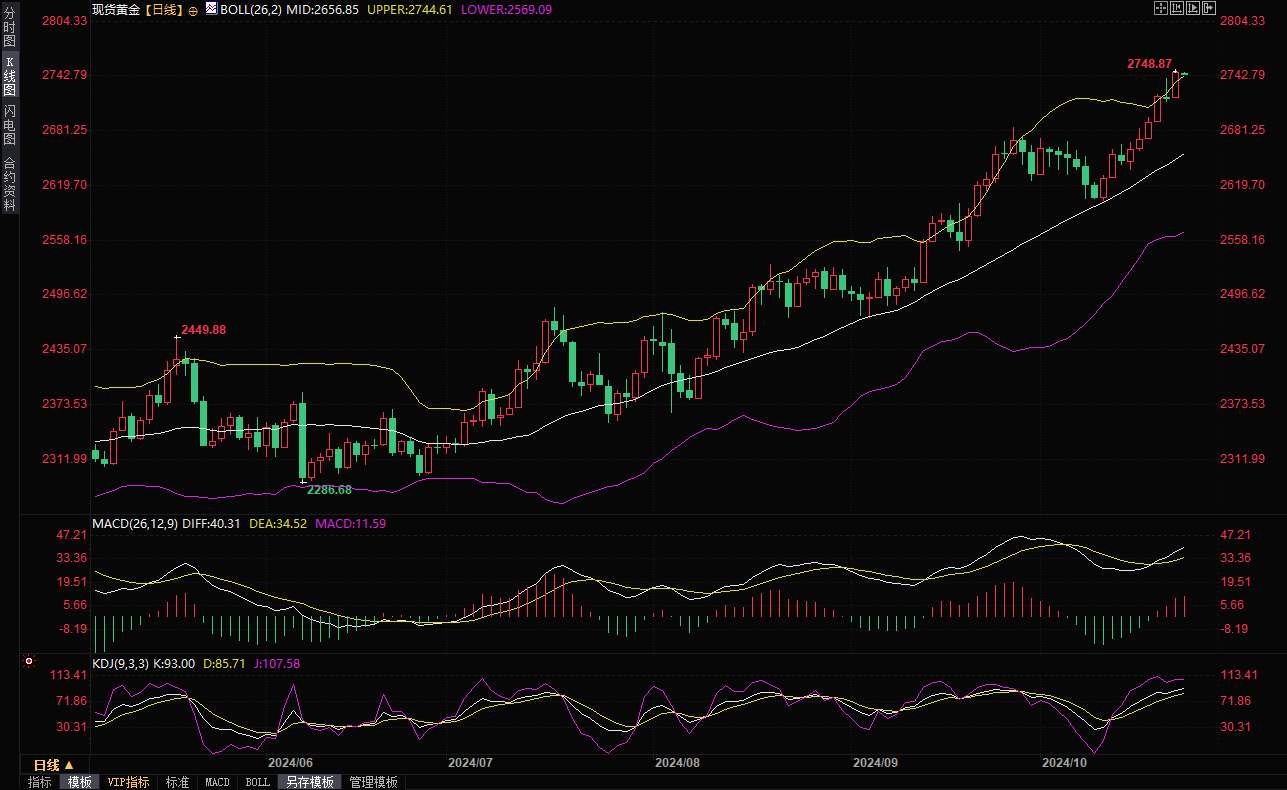1287x790 pixels.
Task: Open the VIP指标 tab
Action: click(128, 782)
